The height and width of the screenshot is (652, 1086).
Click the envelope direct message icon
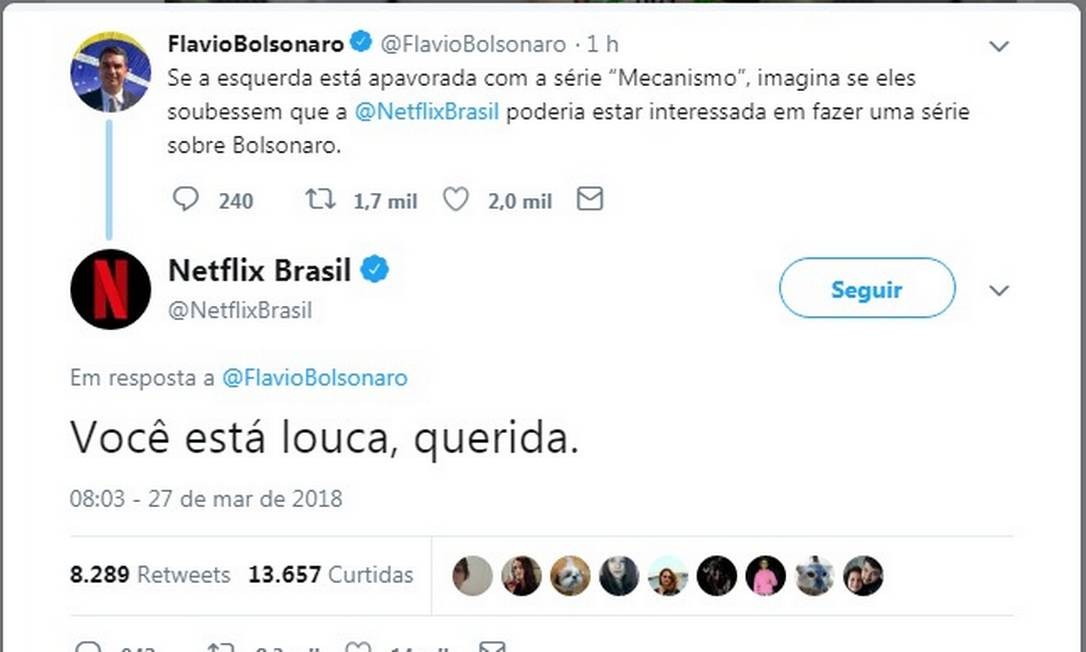(590, 200)
